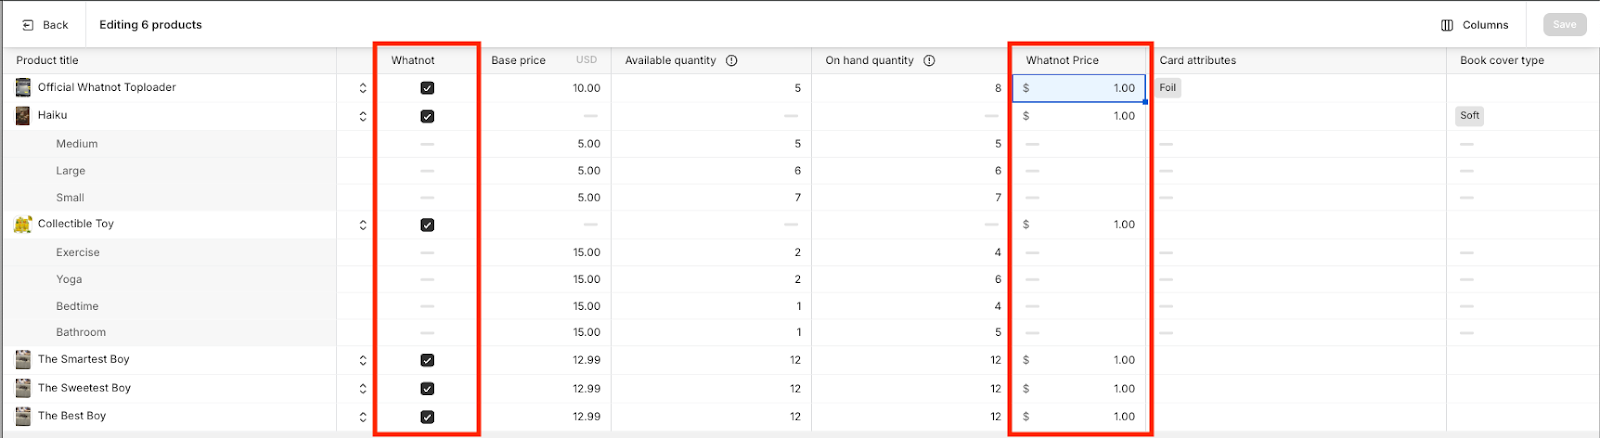Viewport: 1600px width, 438px height.
Task: Click the Foil card attribute tag
Action: (1168, 88)
